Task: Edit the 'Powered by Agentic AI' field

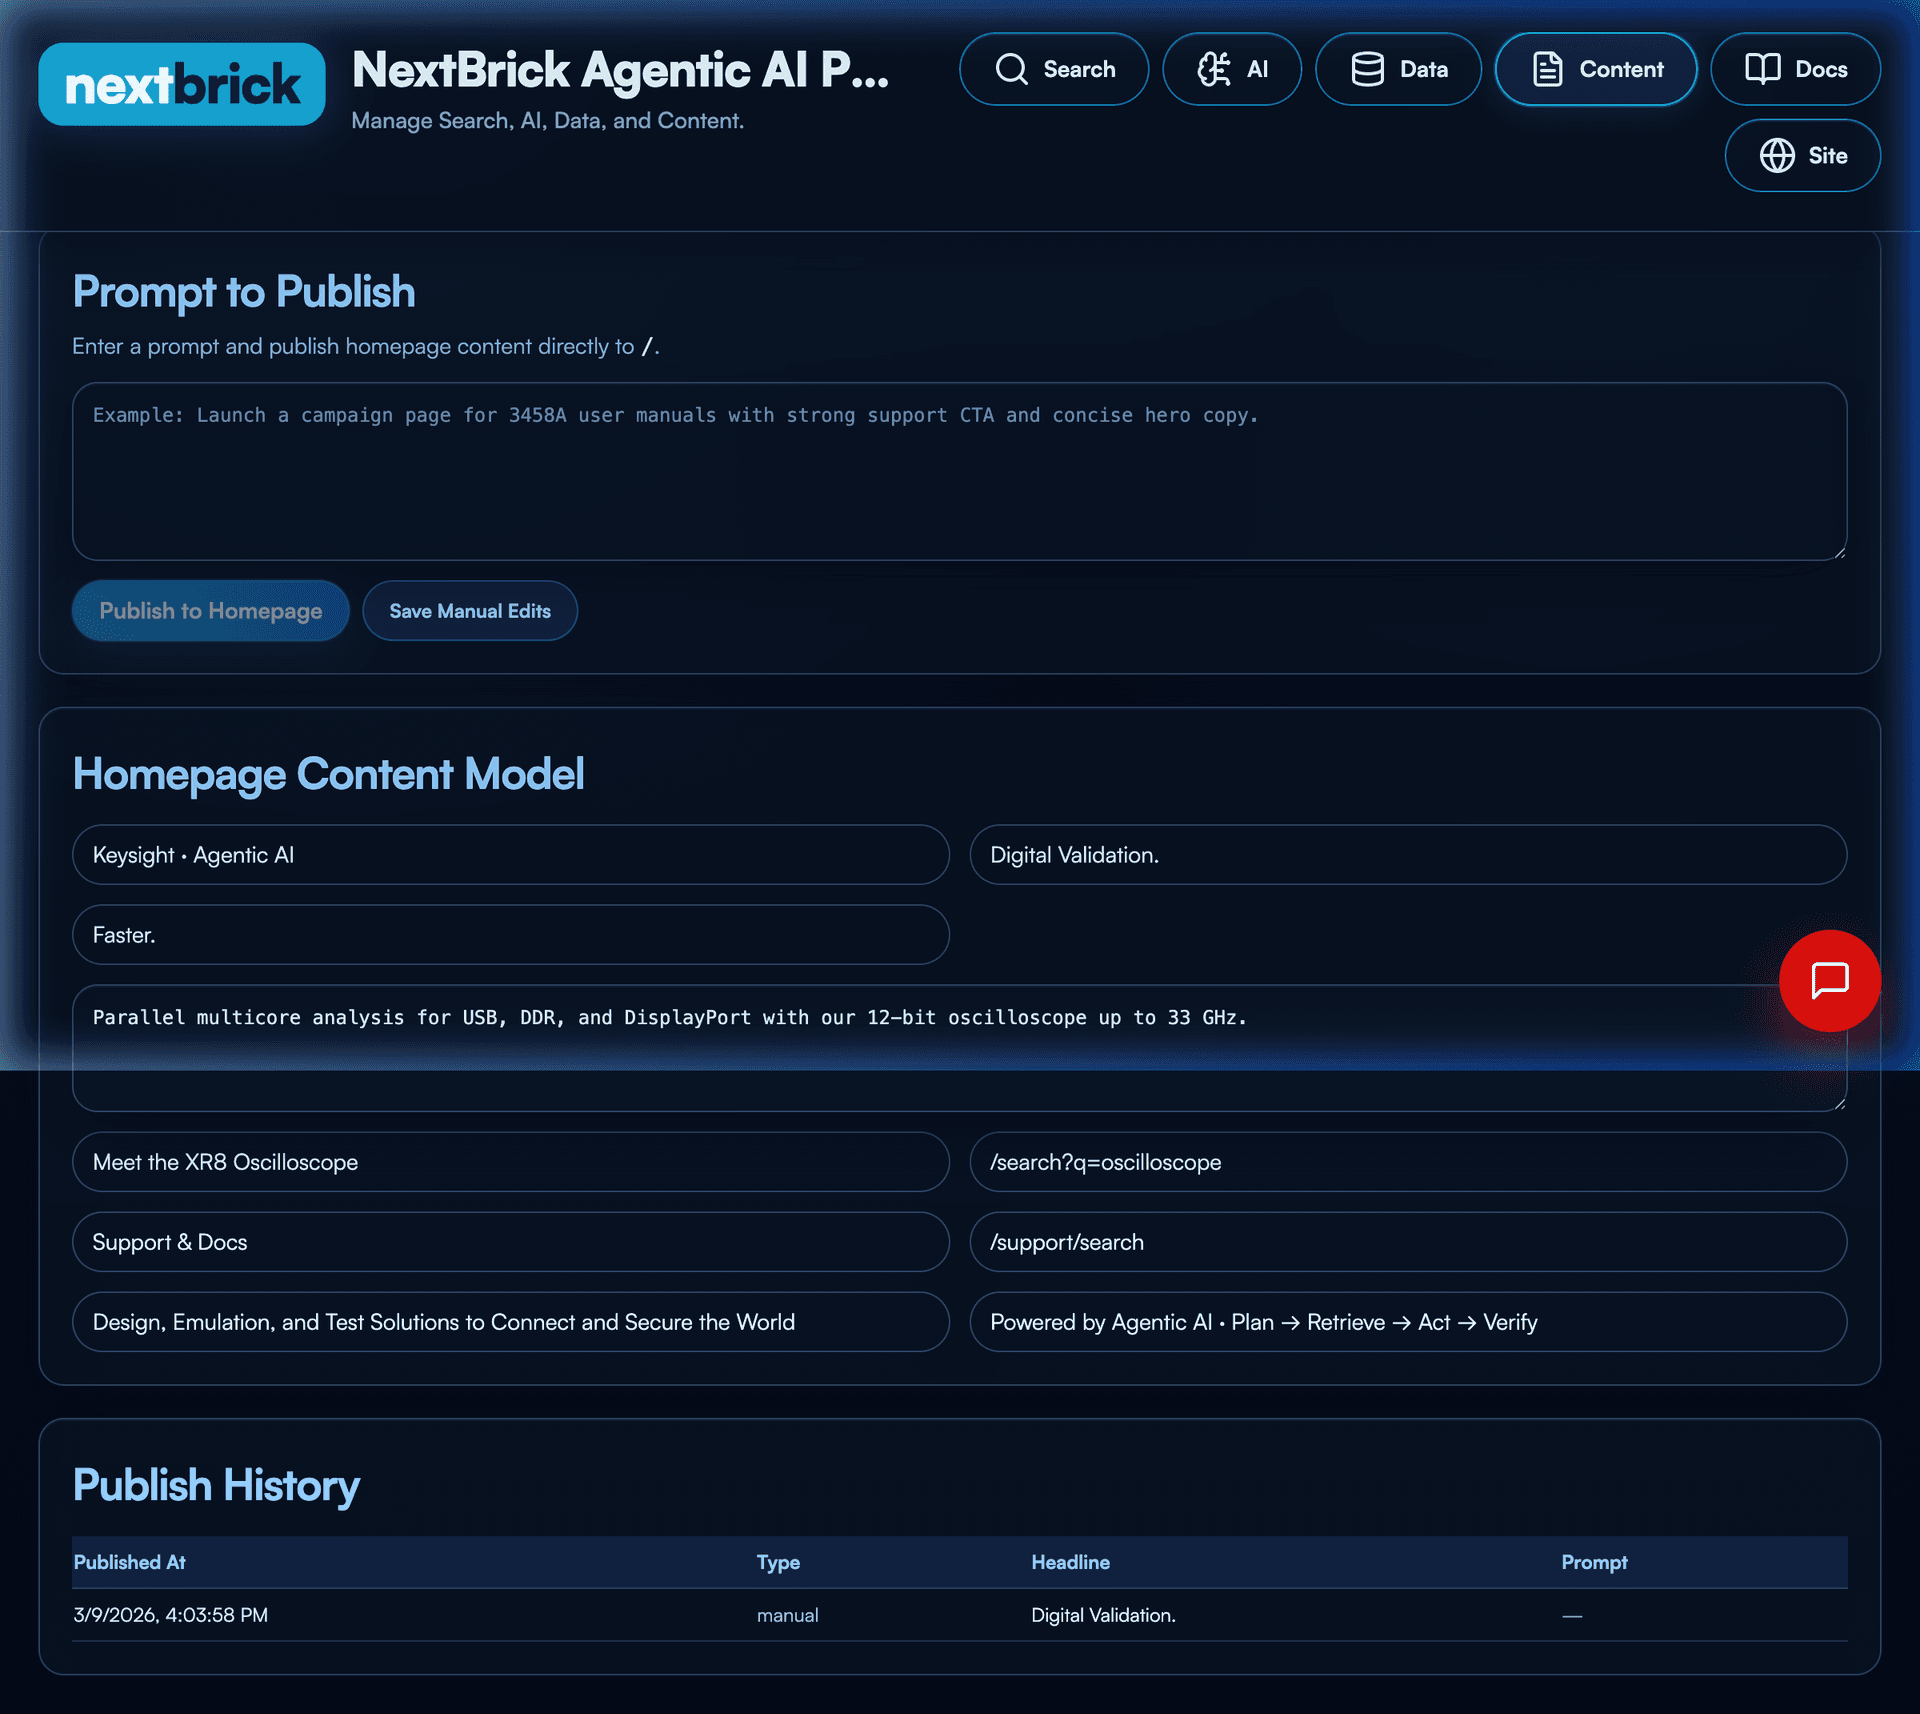Action: coord(1409,1322)
